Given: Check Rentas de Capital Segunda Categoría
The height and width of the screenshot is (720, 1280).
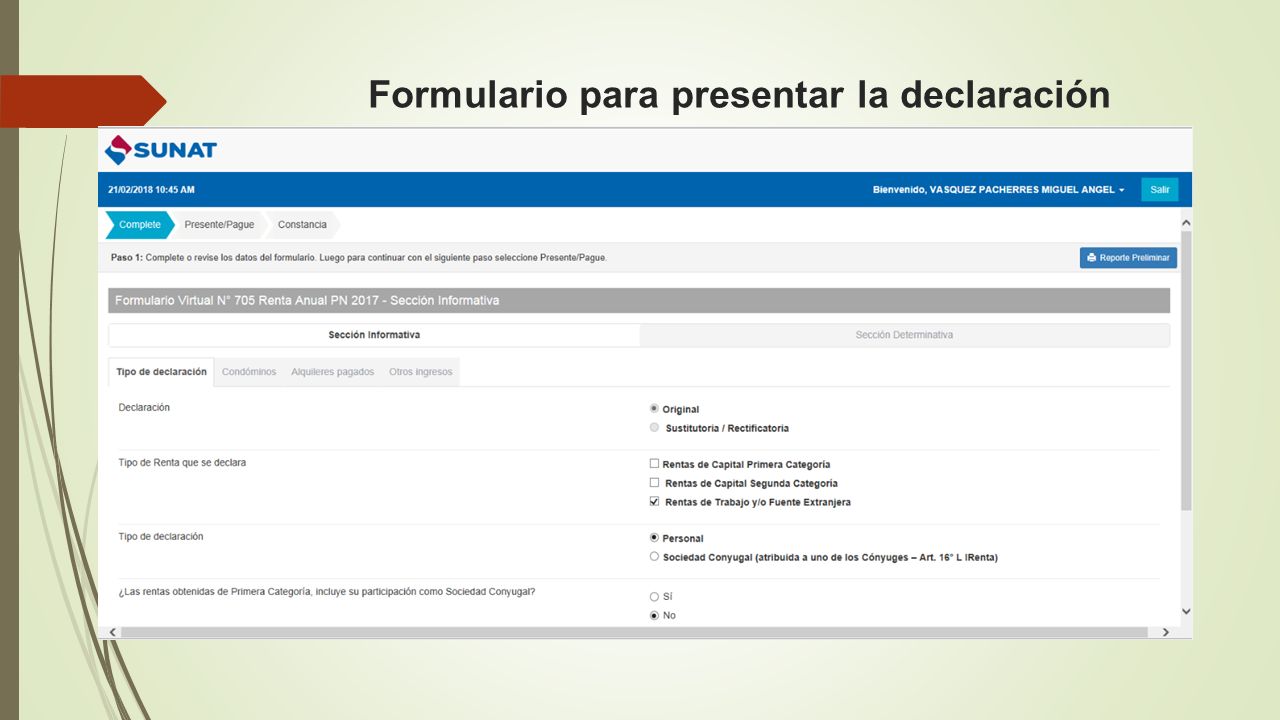Looking at the screenshot, I should [x=654, y=483].
